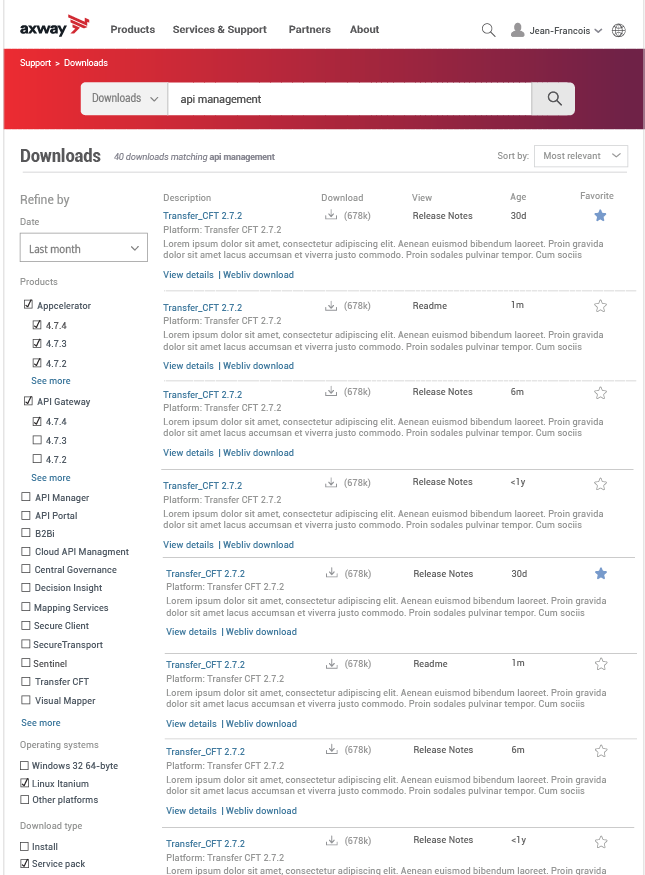Uncheck the Appcelerator product checkbox

[x=28, y=305]
